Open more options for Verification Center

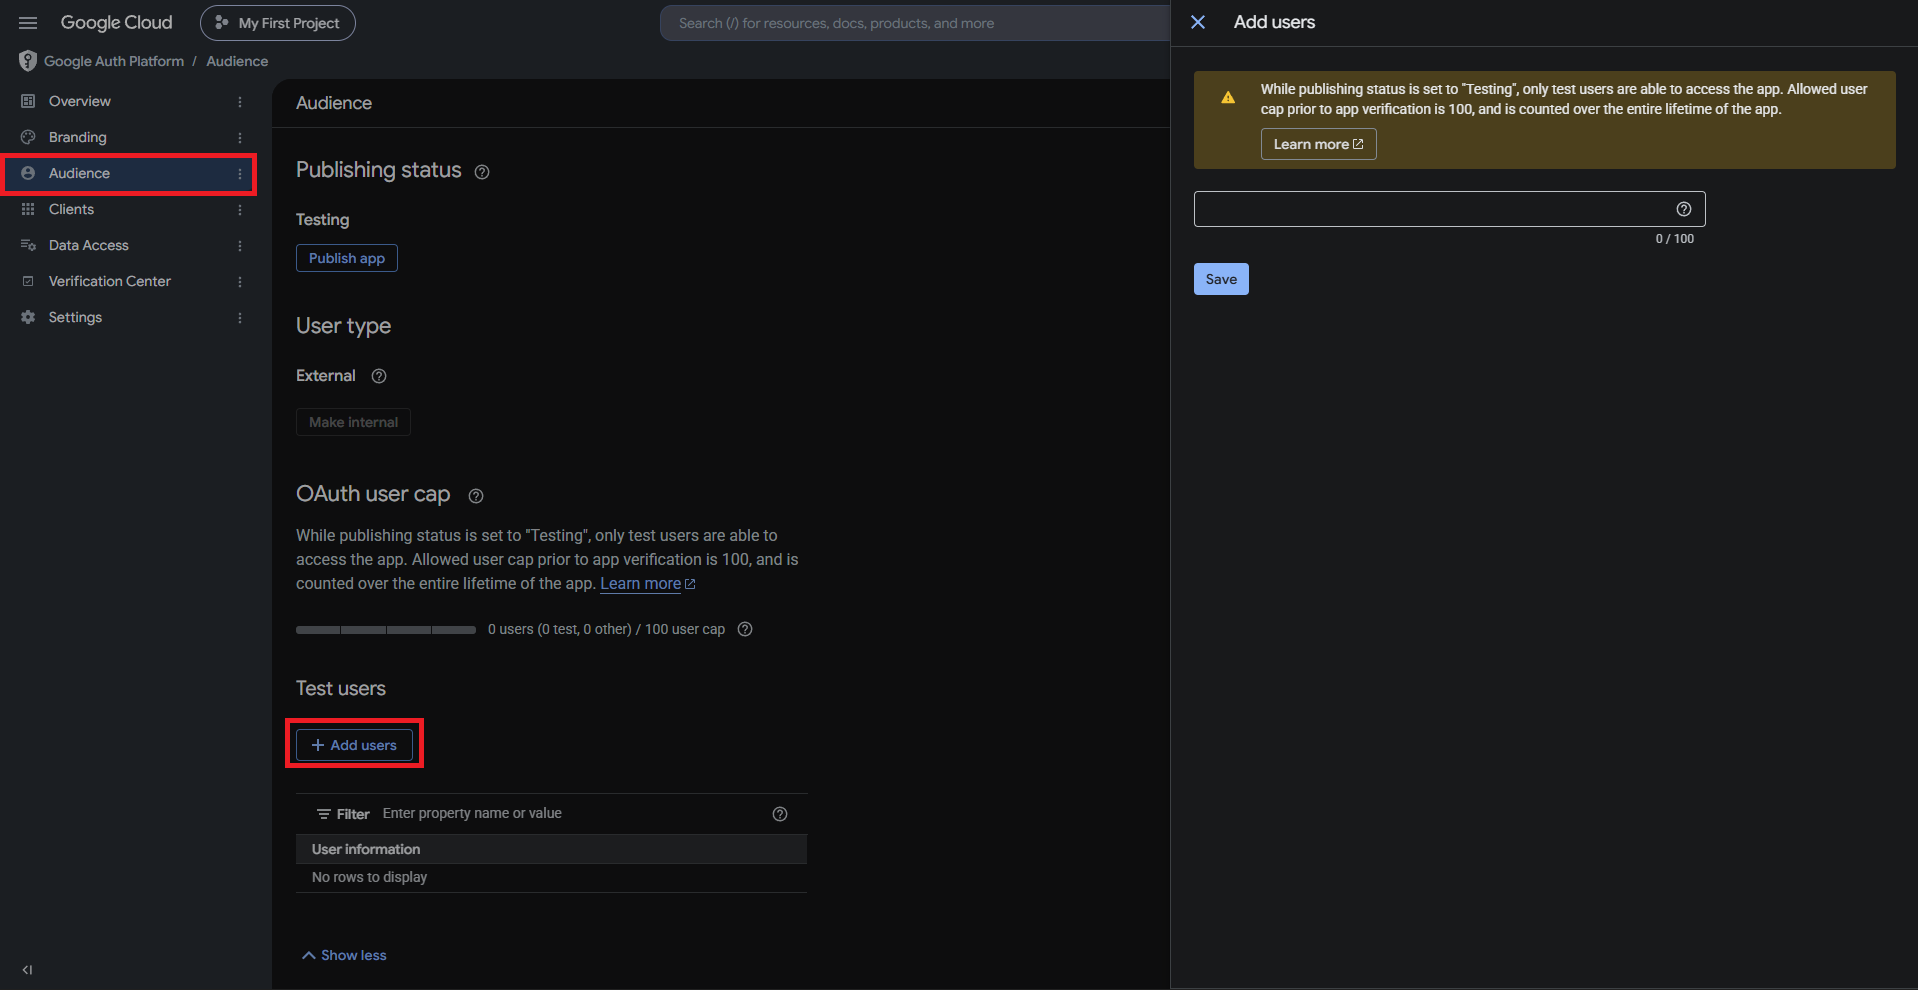pos(240,281)
